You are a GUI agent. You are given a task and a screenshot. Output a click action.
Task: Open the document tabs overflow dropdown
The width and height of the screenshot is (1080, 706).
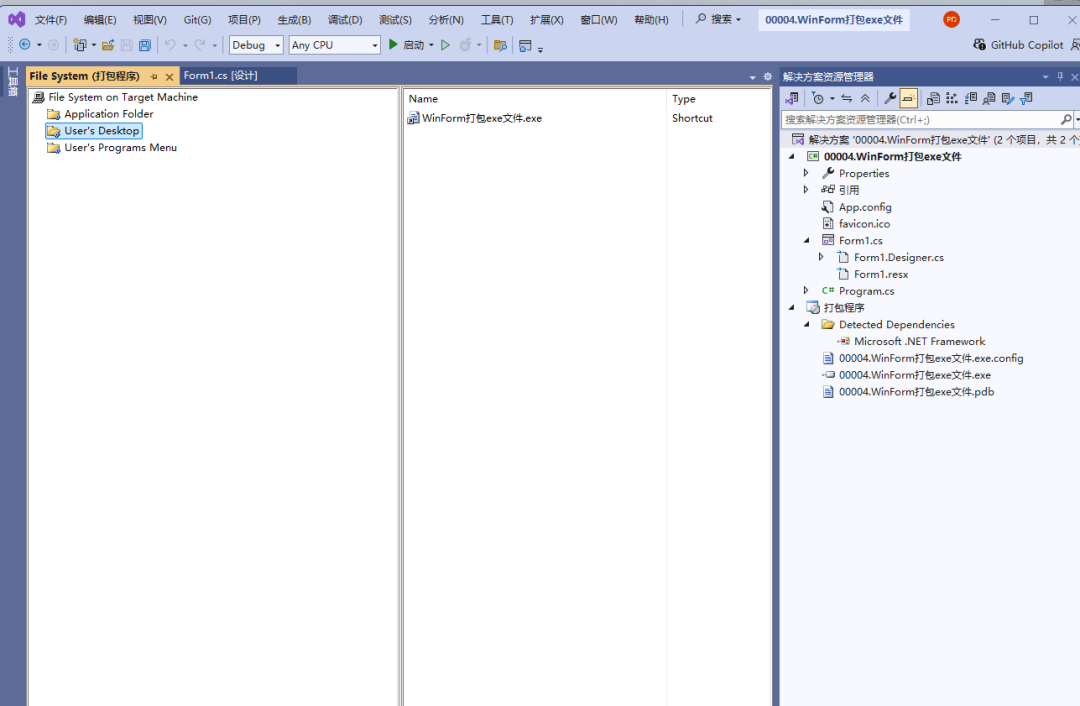tap(752, 77)
